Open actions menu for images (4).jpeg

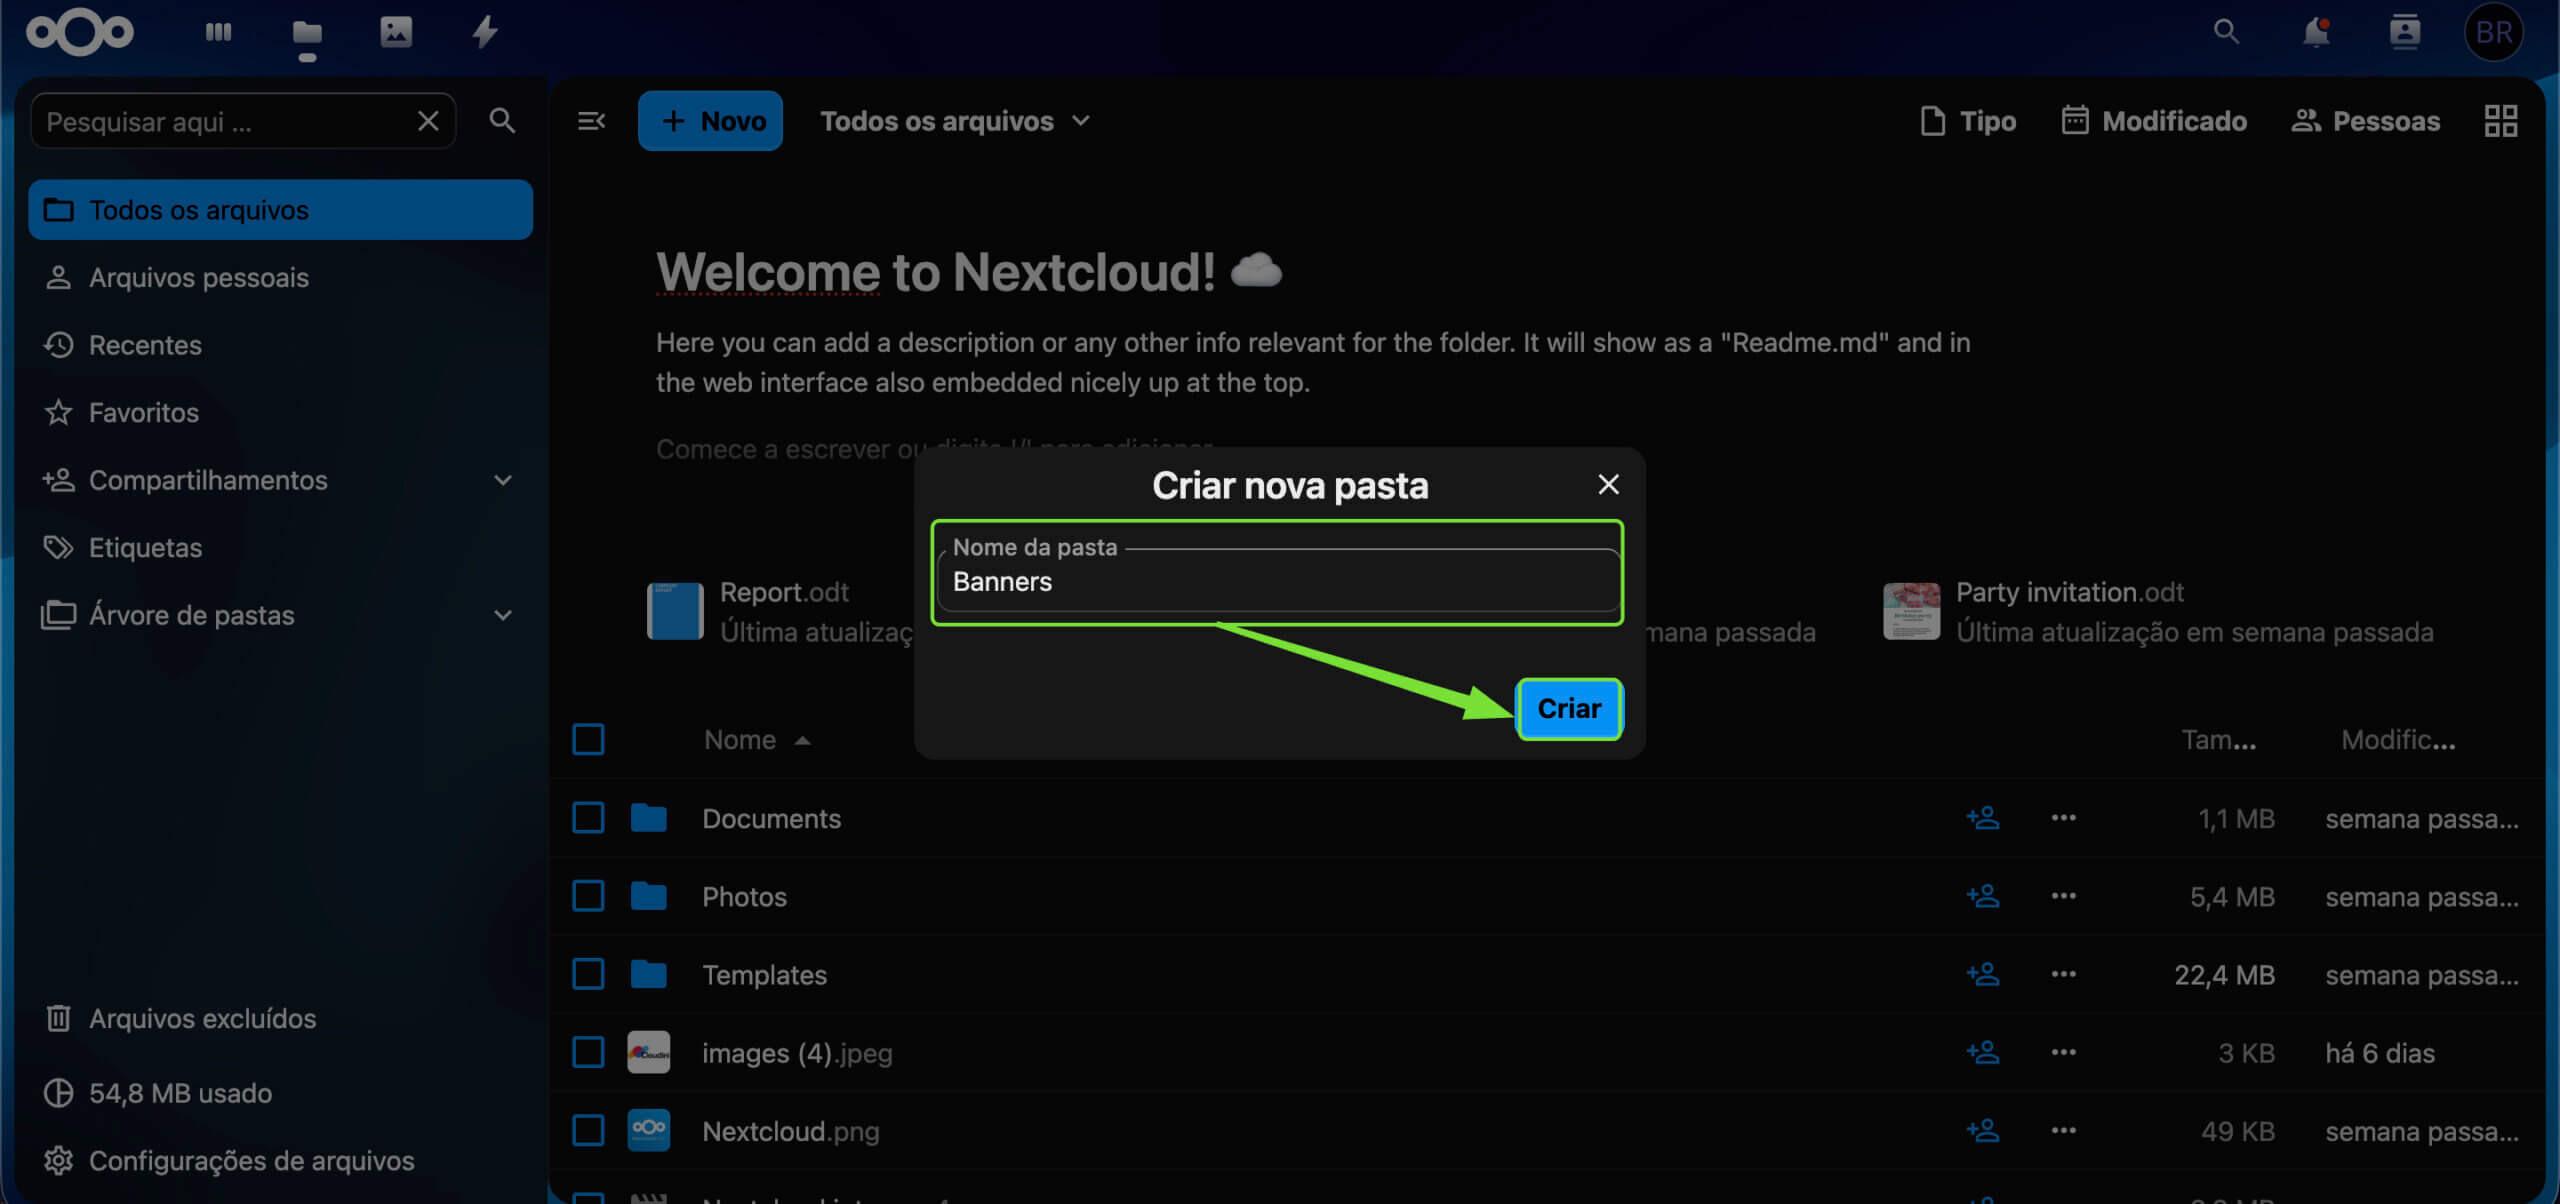(x=2063, y=1052)
